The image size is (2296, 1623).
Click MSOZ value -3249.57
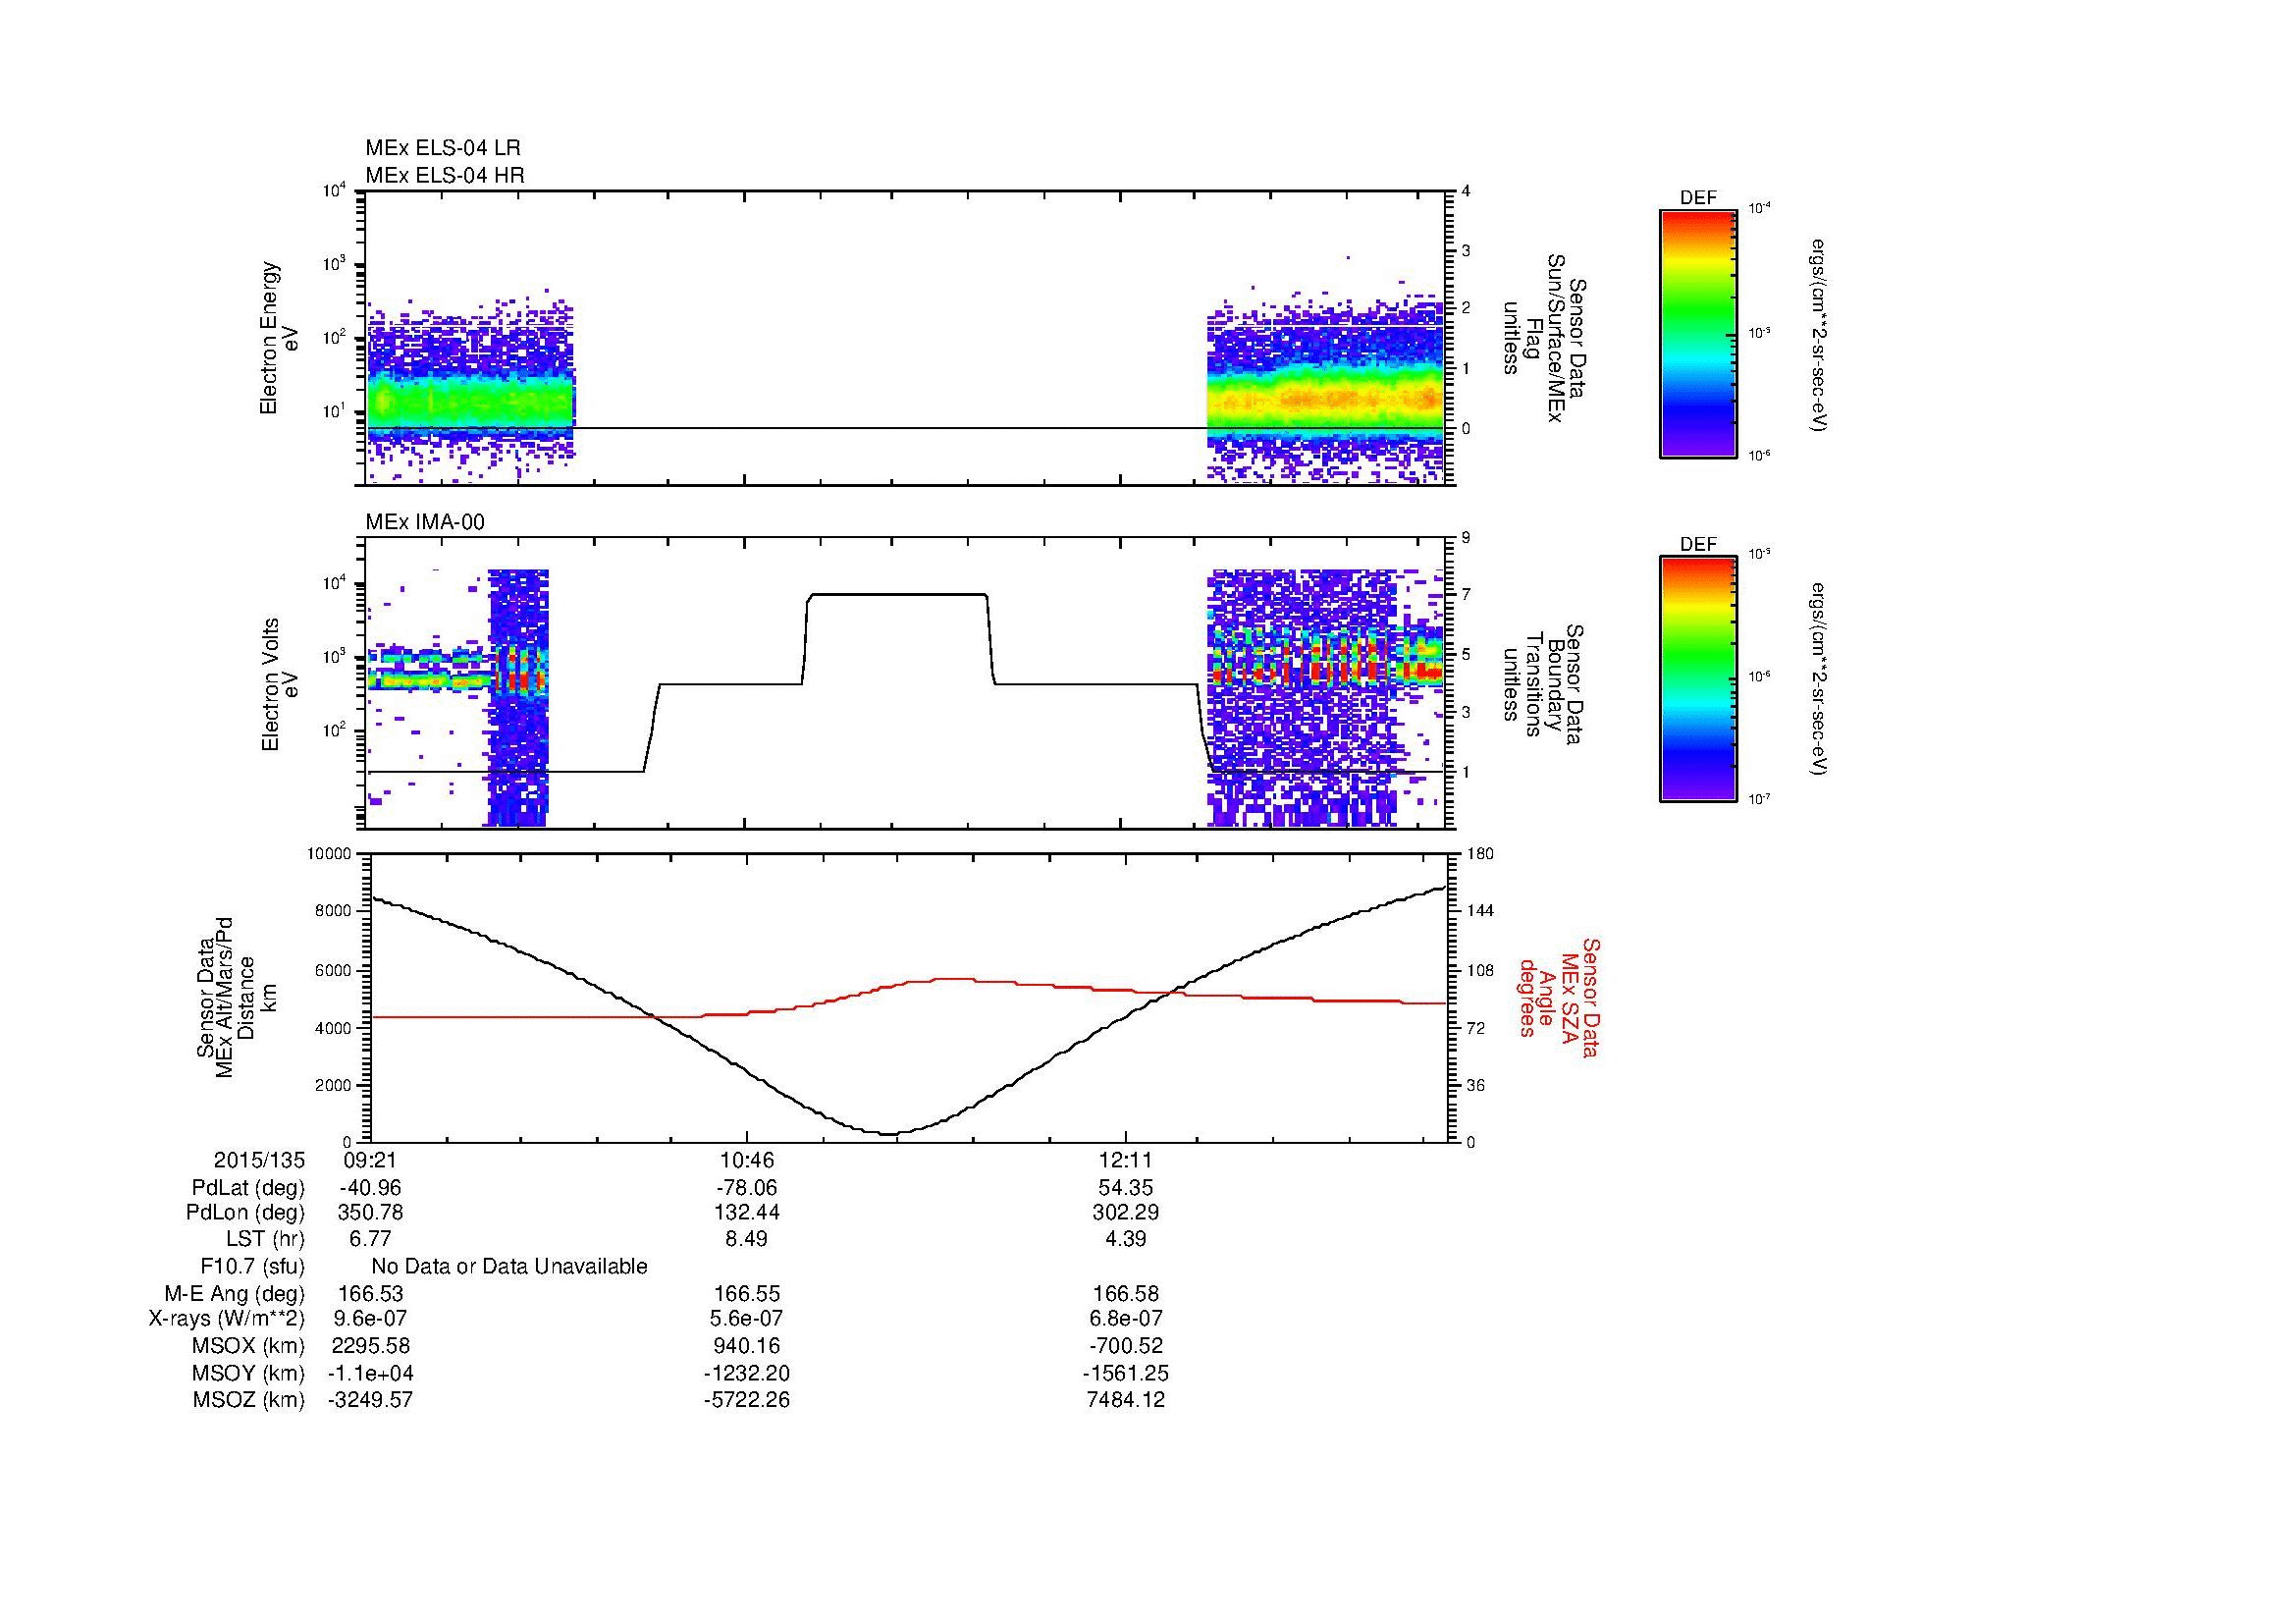point(370,1400)
